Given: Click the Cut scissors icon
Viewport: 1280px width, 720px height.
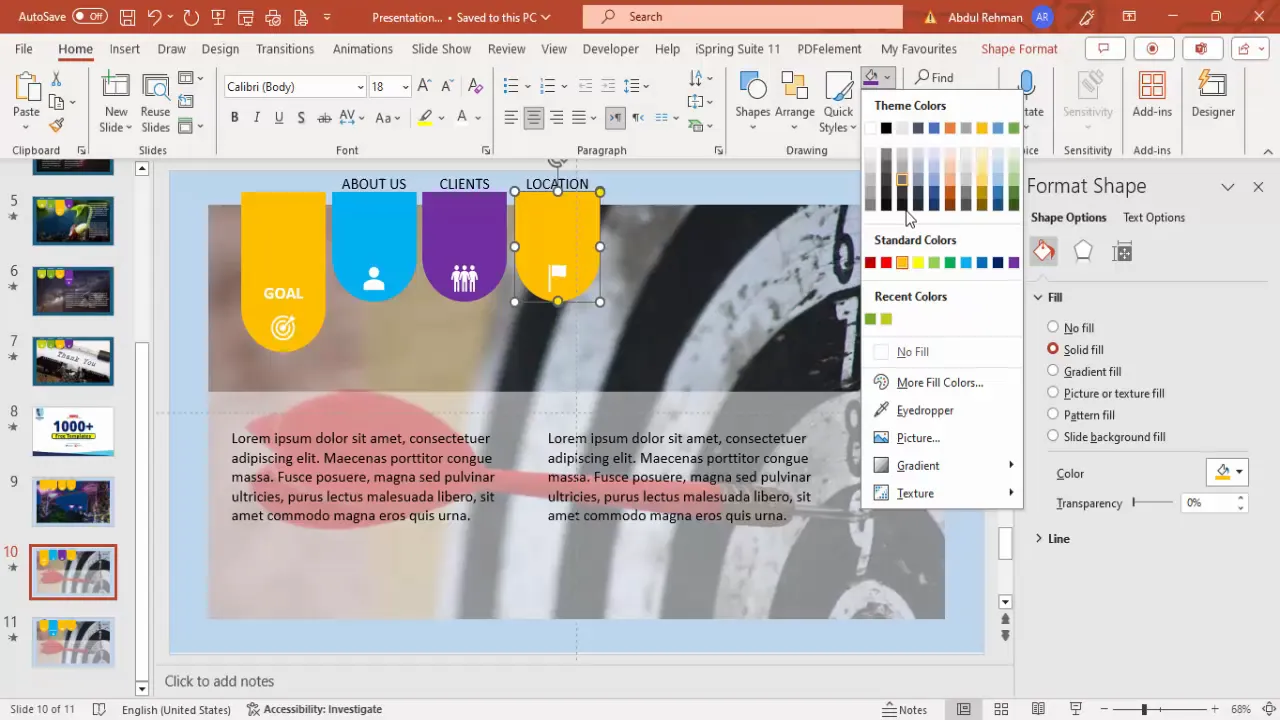Looking at the screenshot, I should pos(56,78).
